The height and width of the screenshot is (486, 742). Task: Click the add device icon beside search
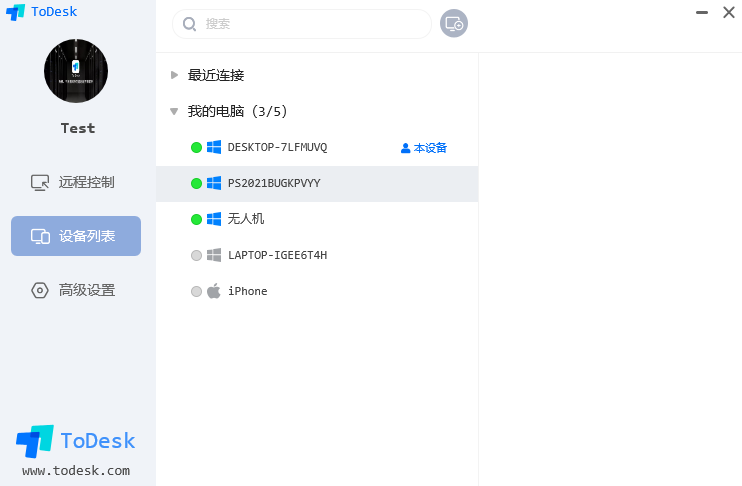(x=454, y=23)
